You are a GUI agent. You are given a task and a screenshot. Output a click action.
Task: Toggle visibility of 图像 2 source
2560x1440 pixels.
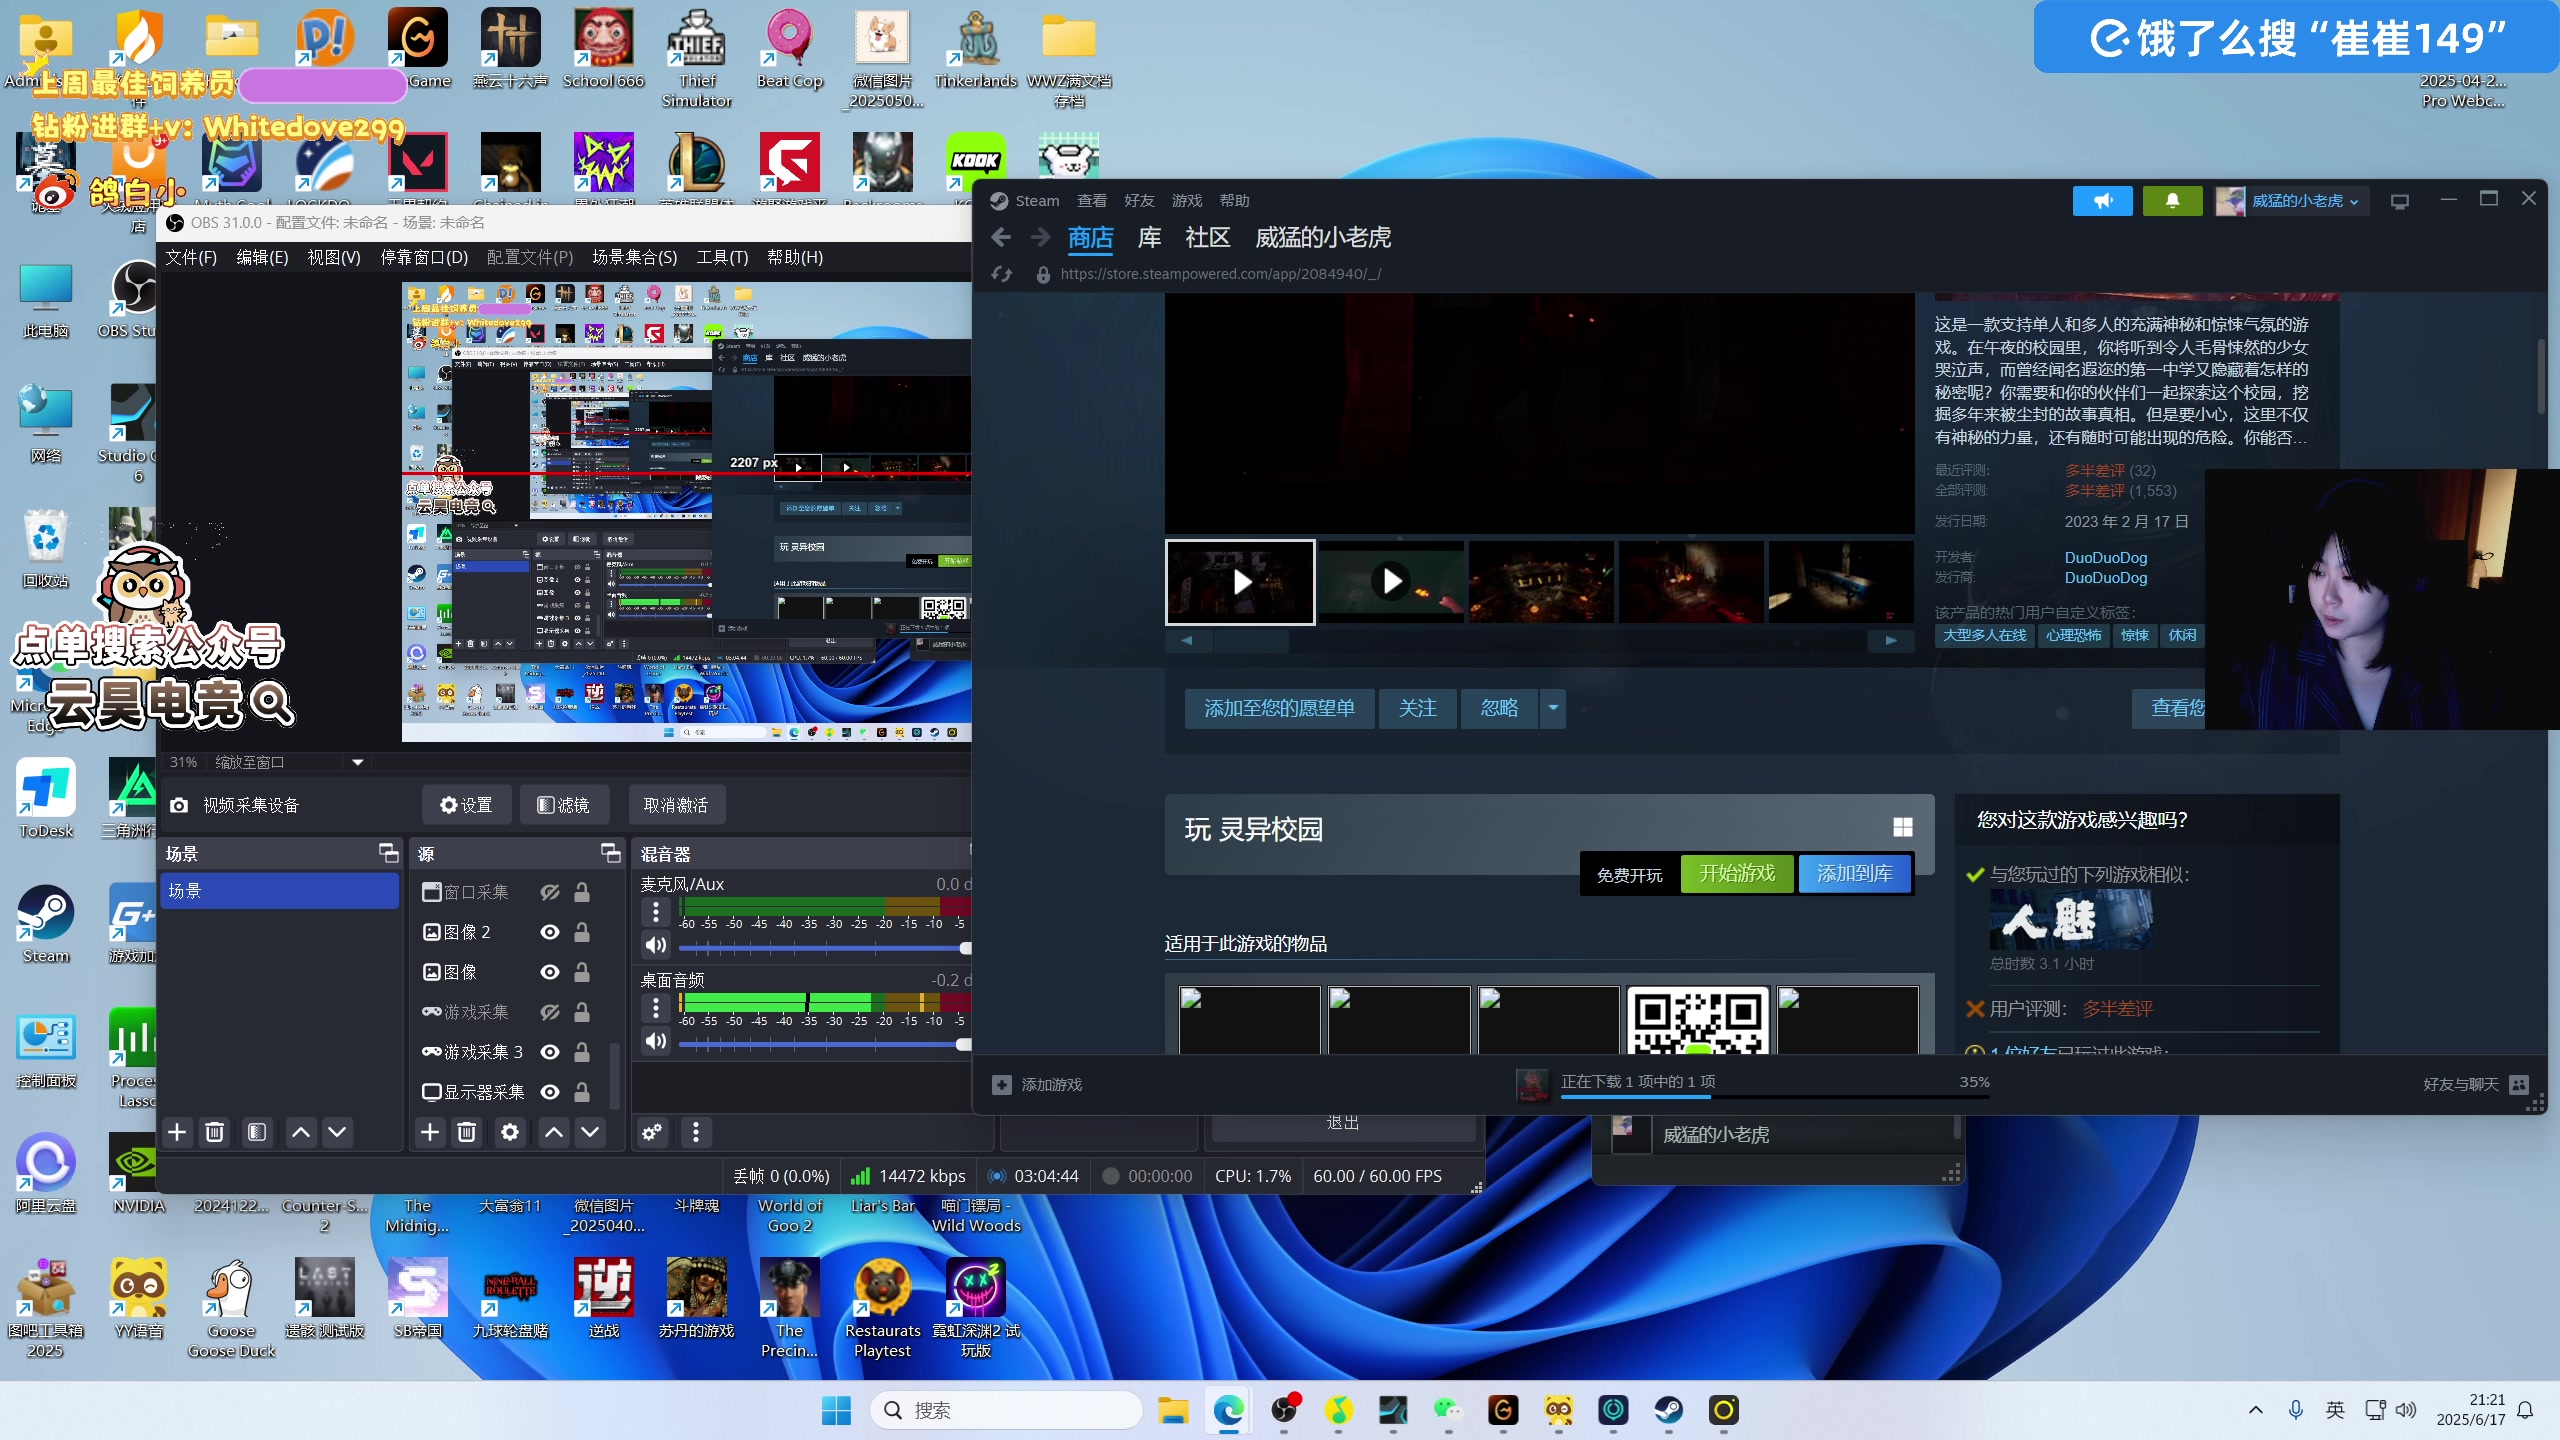[550, 932]
